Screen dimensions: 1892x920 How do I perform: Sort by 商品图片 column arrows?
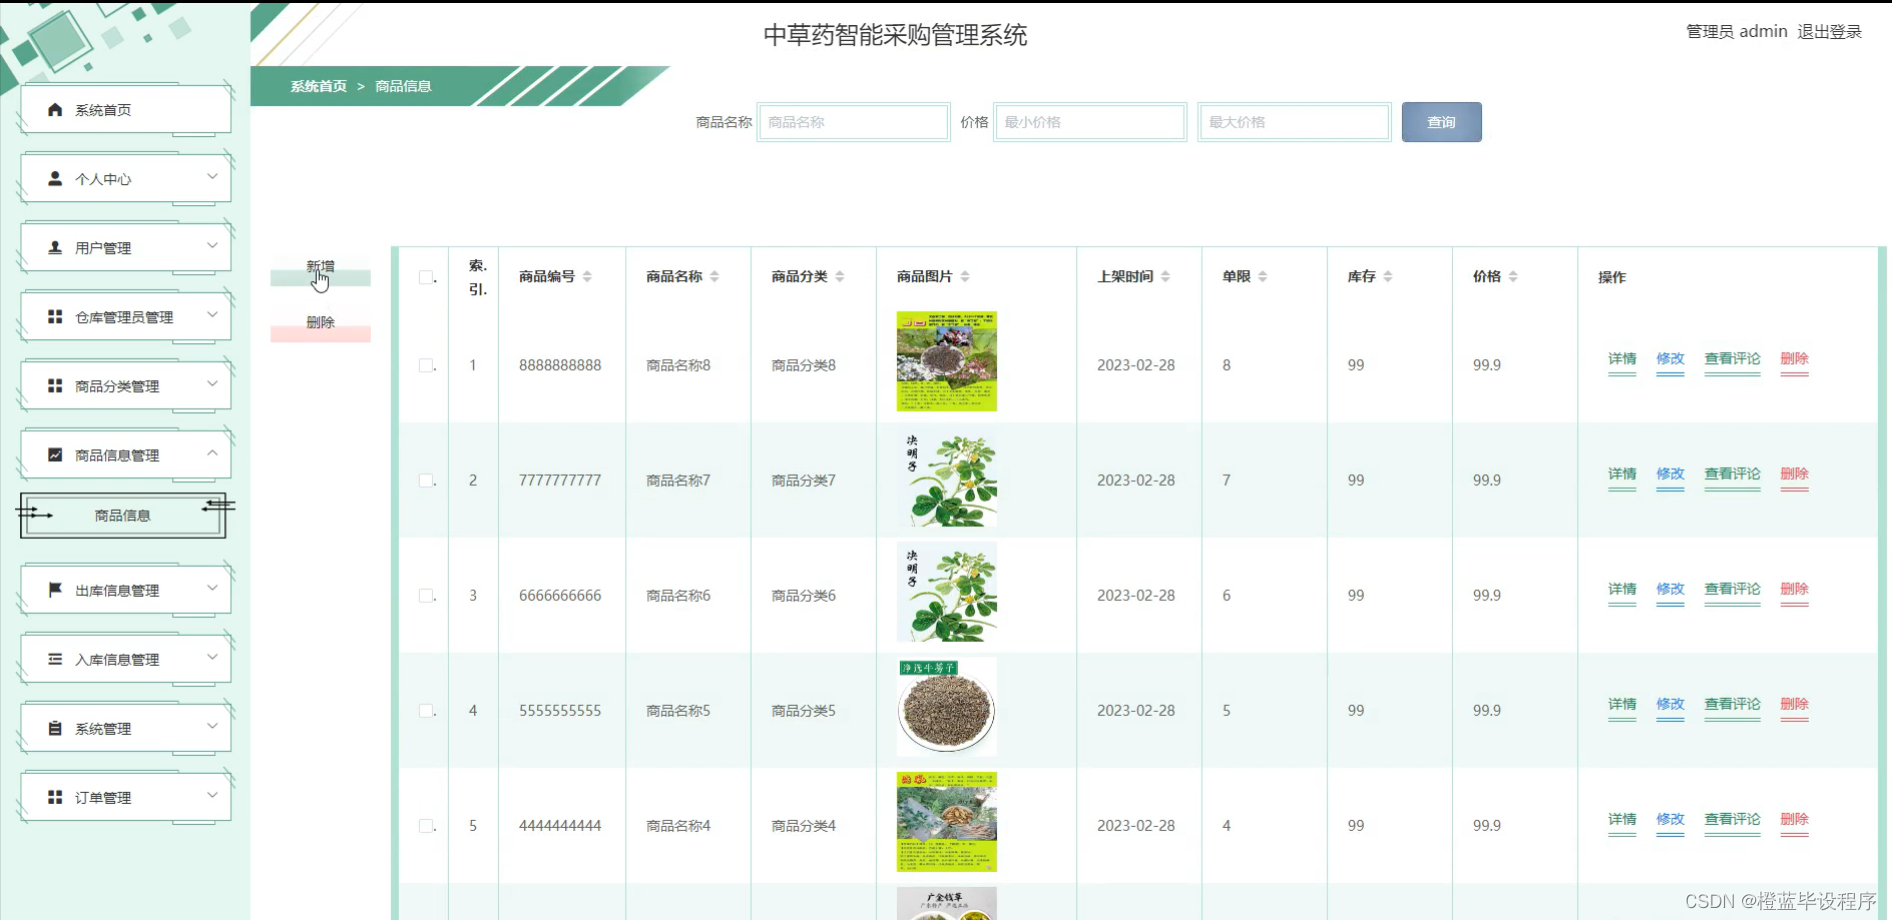tap(964, 277)
